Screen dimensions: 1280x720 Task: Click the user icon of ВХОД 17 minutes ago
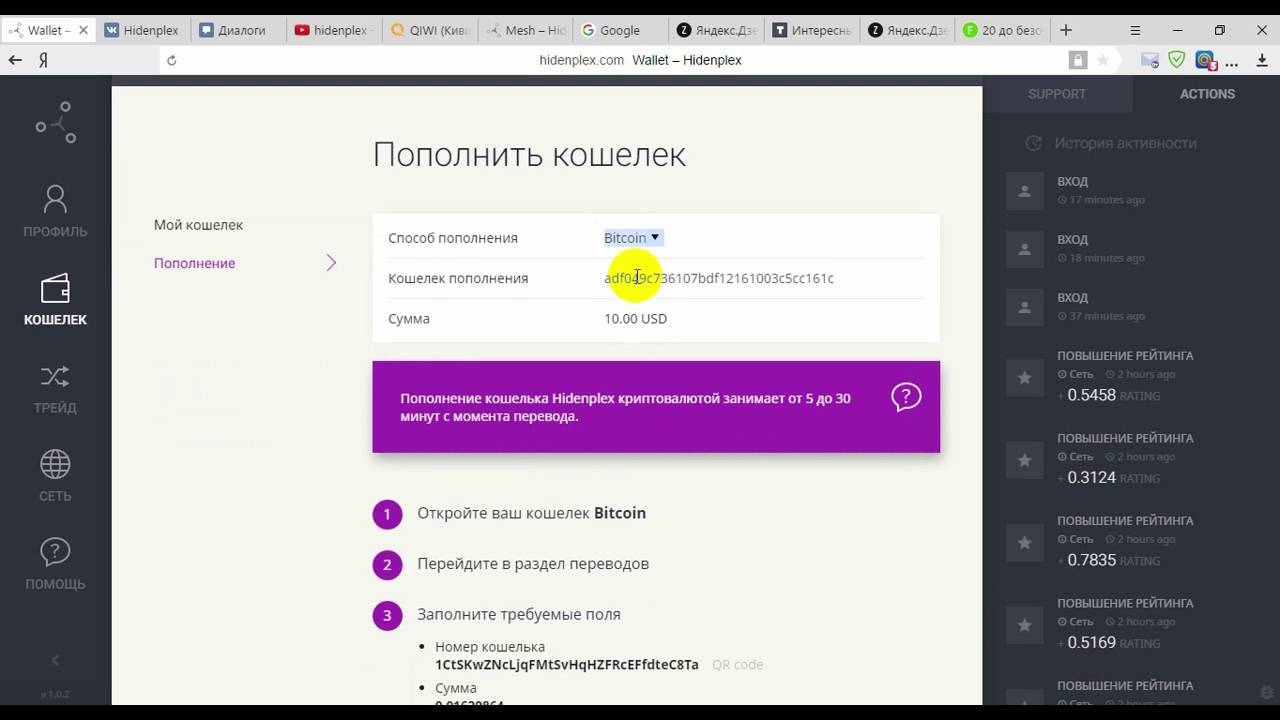click(1024, 190)
